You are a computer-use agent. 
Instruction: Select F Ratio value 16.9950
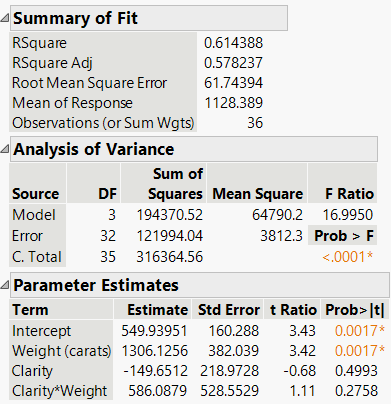[x=348, y=215]
